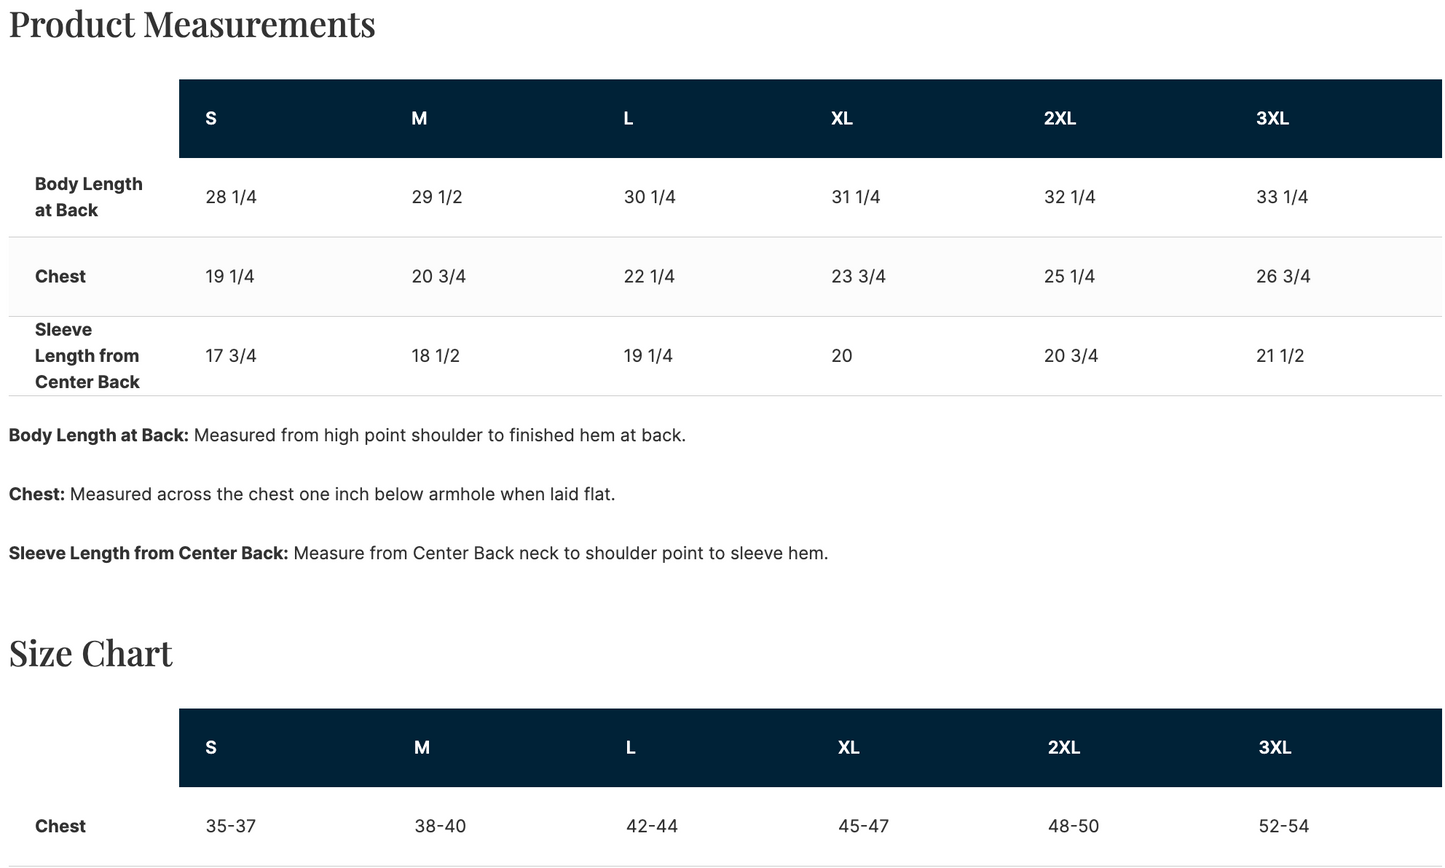This screenshot has width=1445, height=868.
Task: Click the Size Chart heading
Action: tap(91, 653)
